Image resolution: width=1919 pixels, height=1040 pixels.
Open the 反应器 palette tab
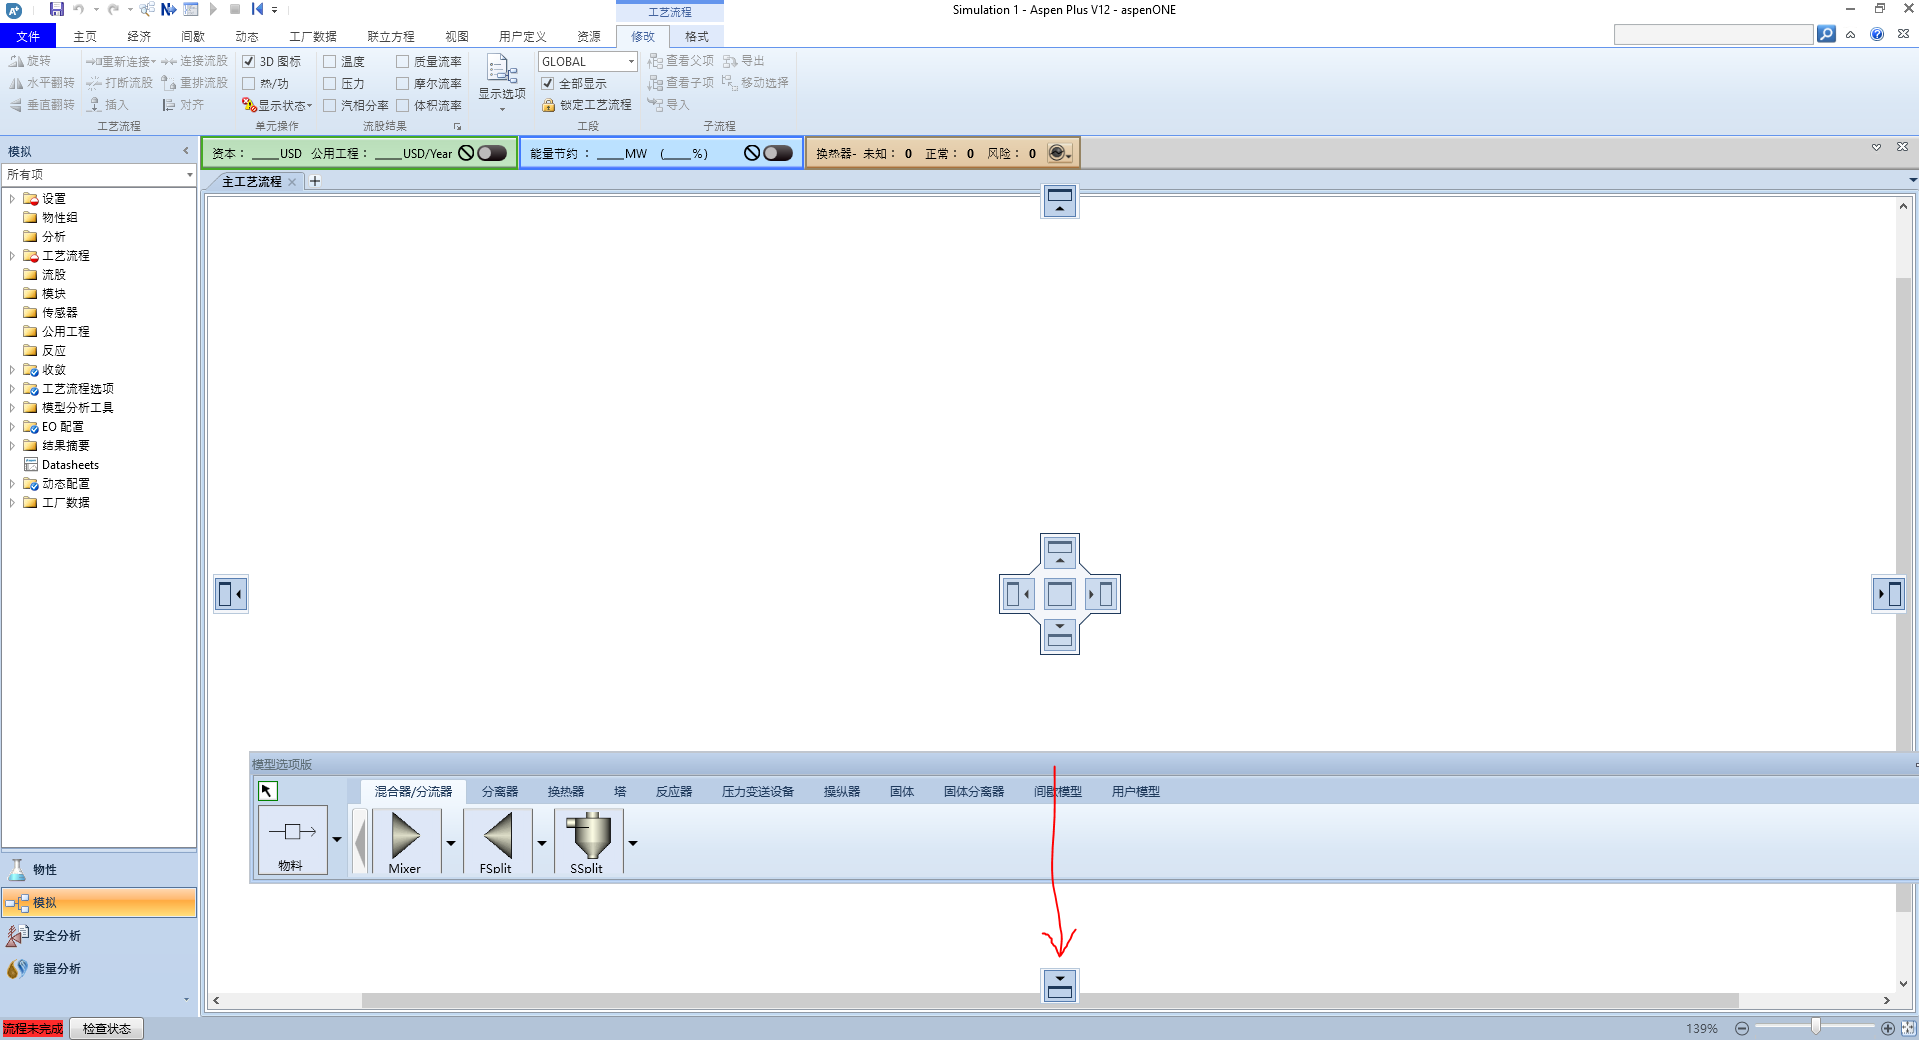coord(674,792)
